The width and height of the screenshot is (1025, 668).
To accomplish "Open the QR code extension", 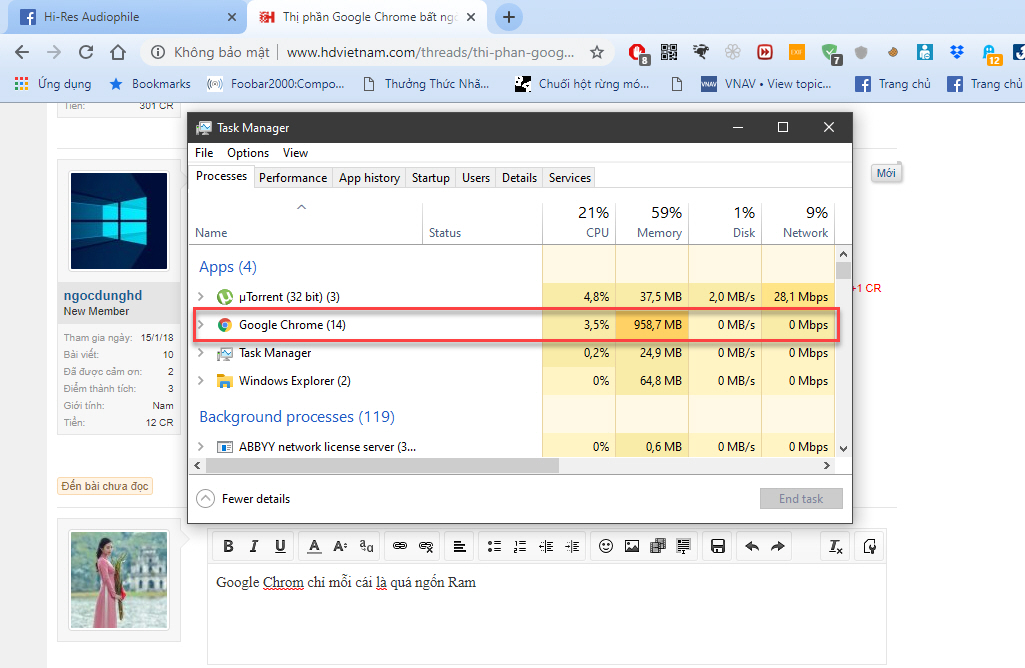I will click(669, 52).
